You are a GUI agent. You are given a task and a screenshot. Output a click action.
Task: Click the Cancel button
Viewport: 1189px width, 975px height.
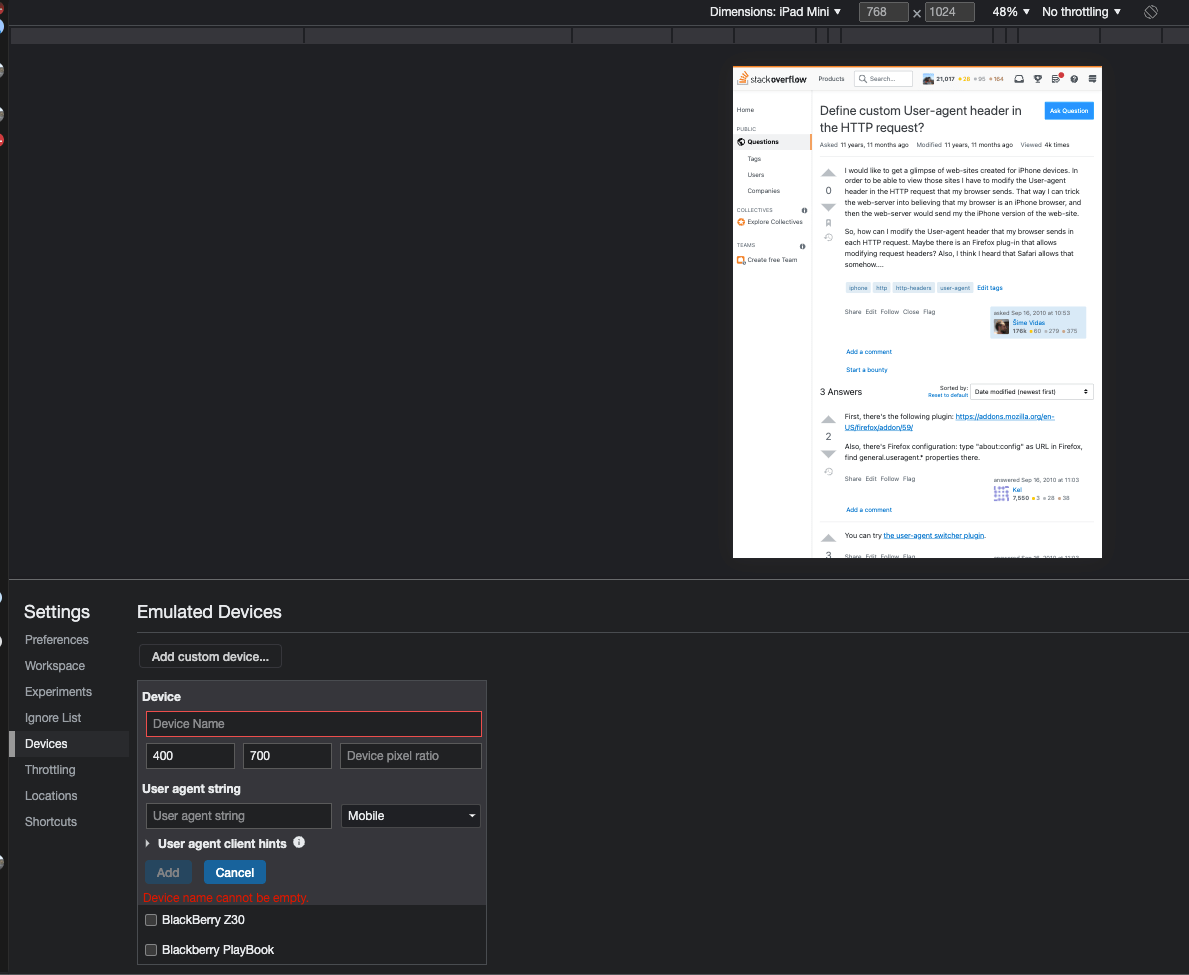click(234, 873)
